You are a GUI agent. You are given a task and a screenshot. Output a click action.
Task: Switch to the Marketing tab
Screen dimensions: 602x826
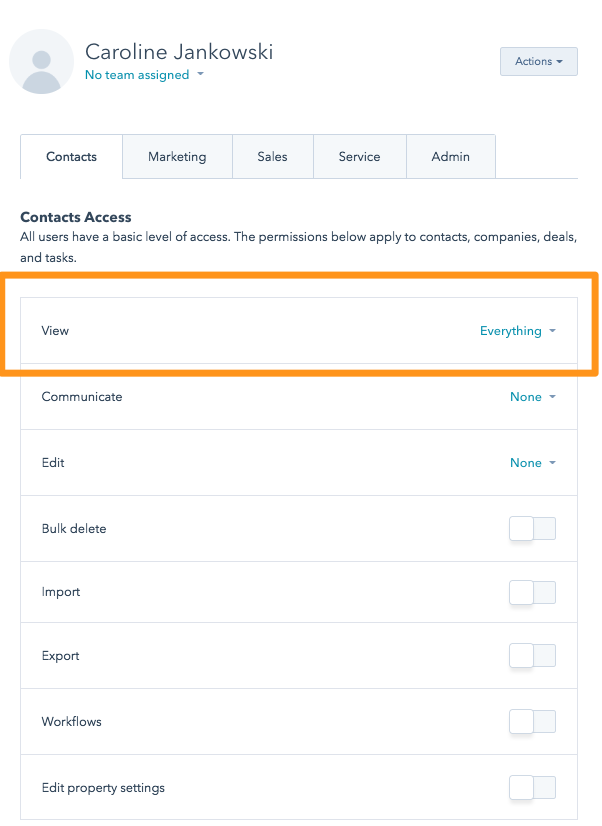(x=177, y=157)
